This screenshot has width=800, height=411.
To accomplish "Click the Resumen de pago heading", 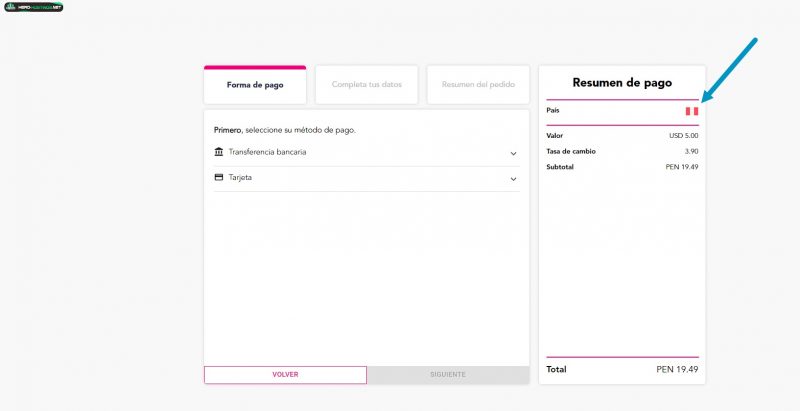I will point(622,83).
